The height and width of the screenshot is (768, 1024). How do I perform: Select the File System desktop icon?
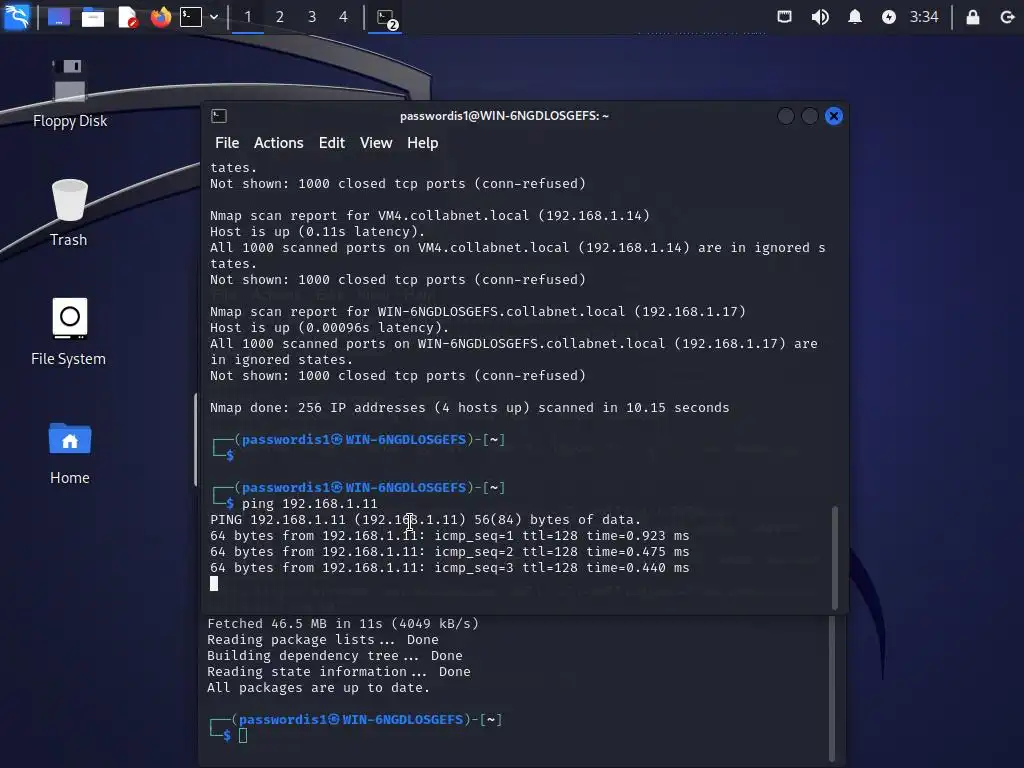pos(69,332)
